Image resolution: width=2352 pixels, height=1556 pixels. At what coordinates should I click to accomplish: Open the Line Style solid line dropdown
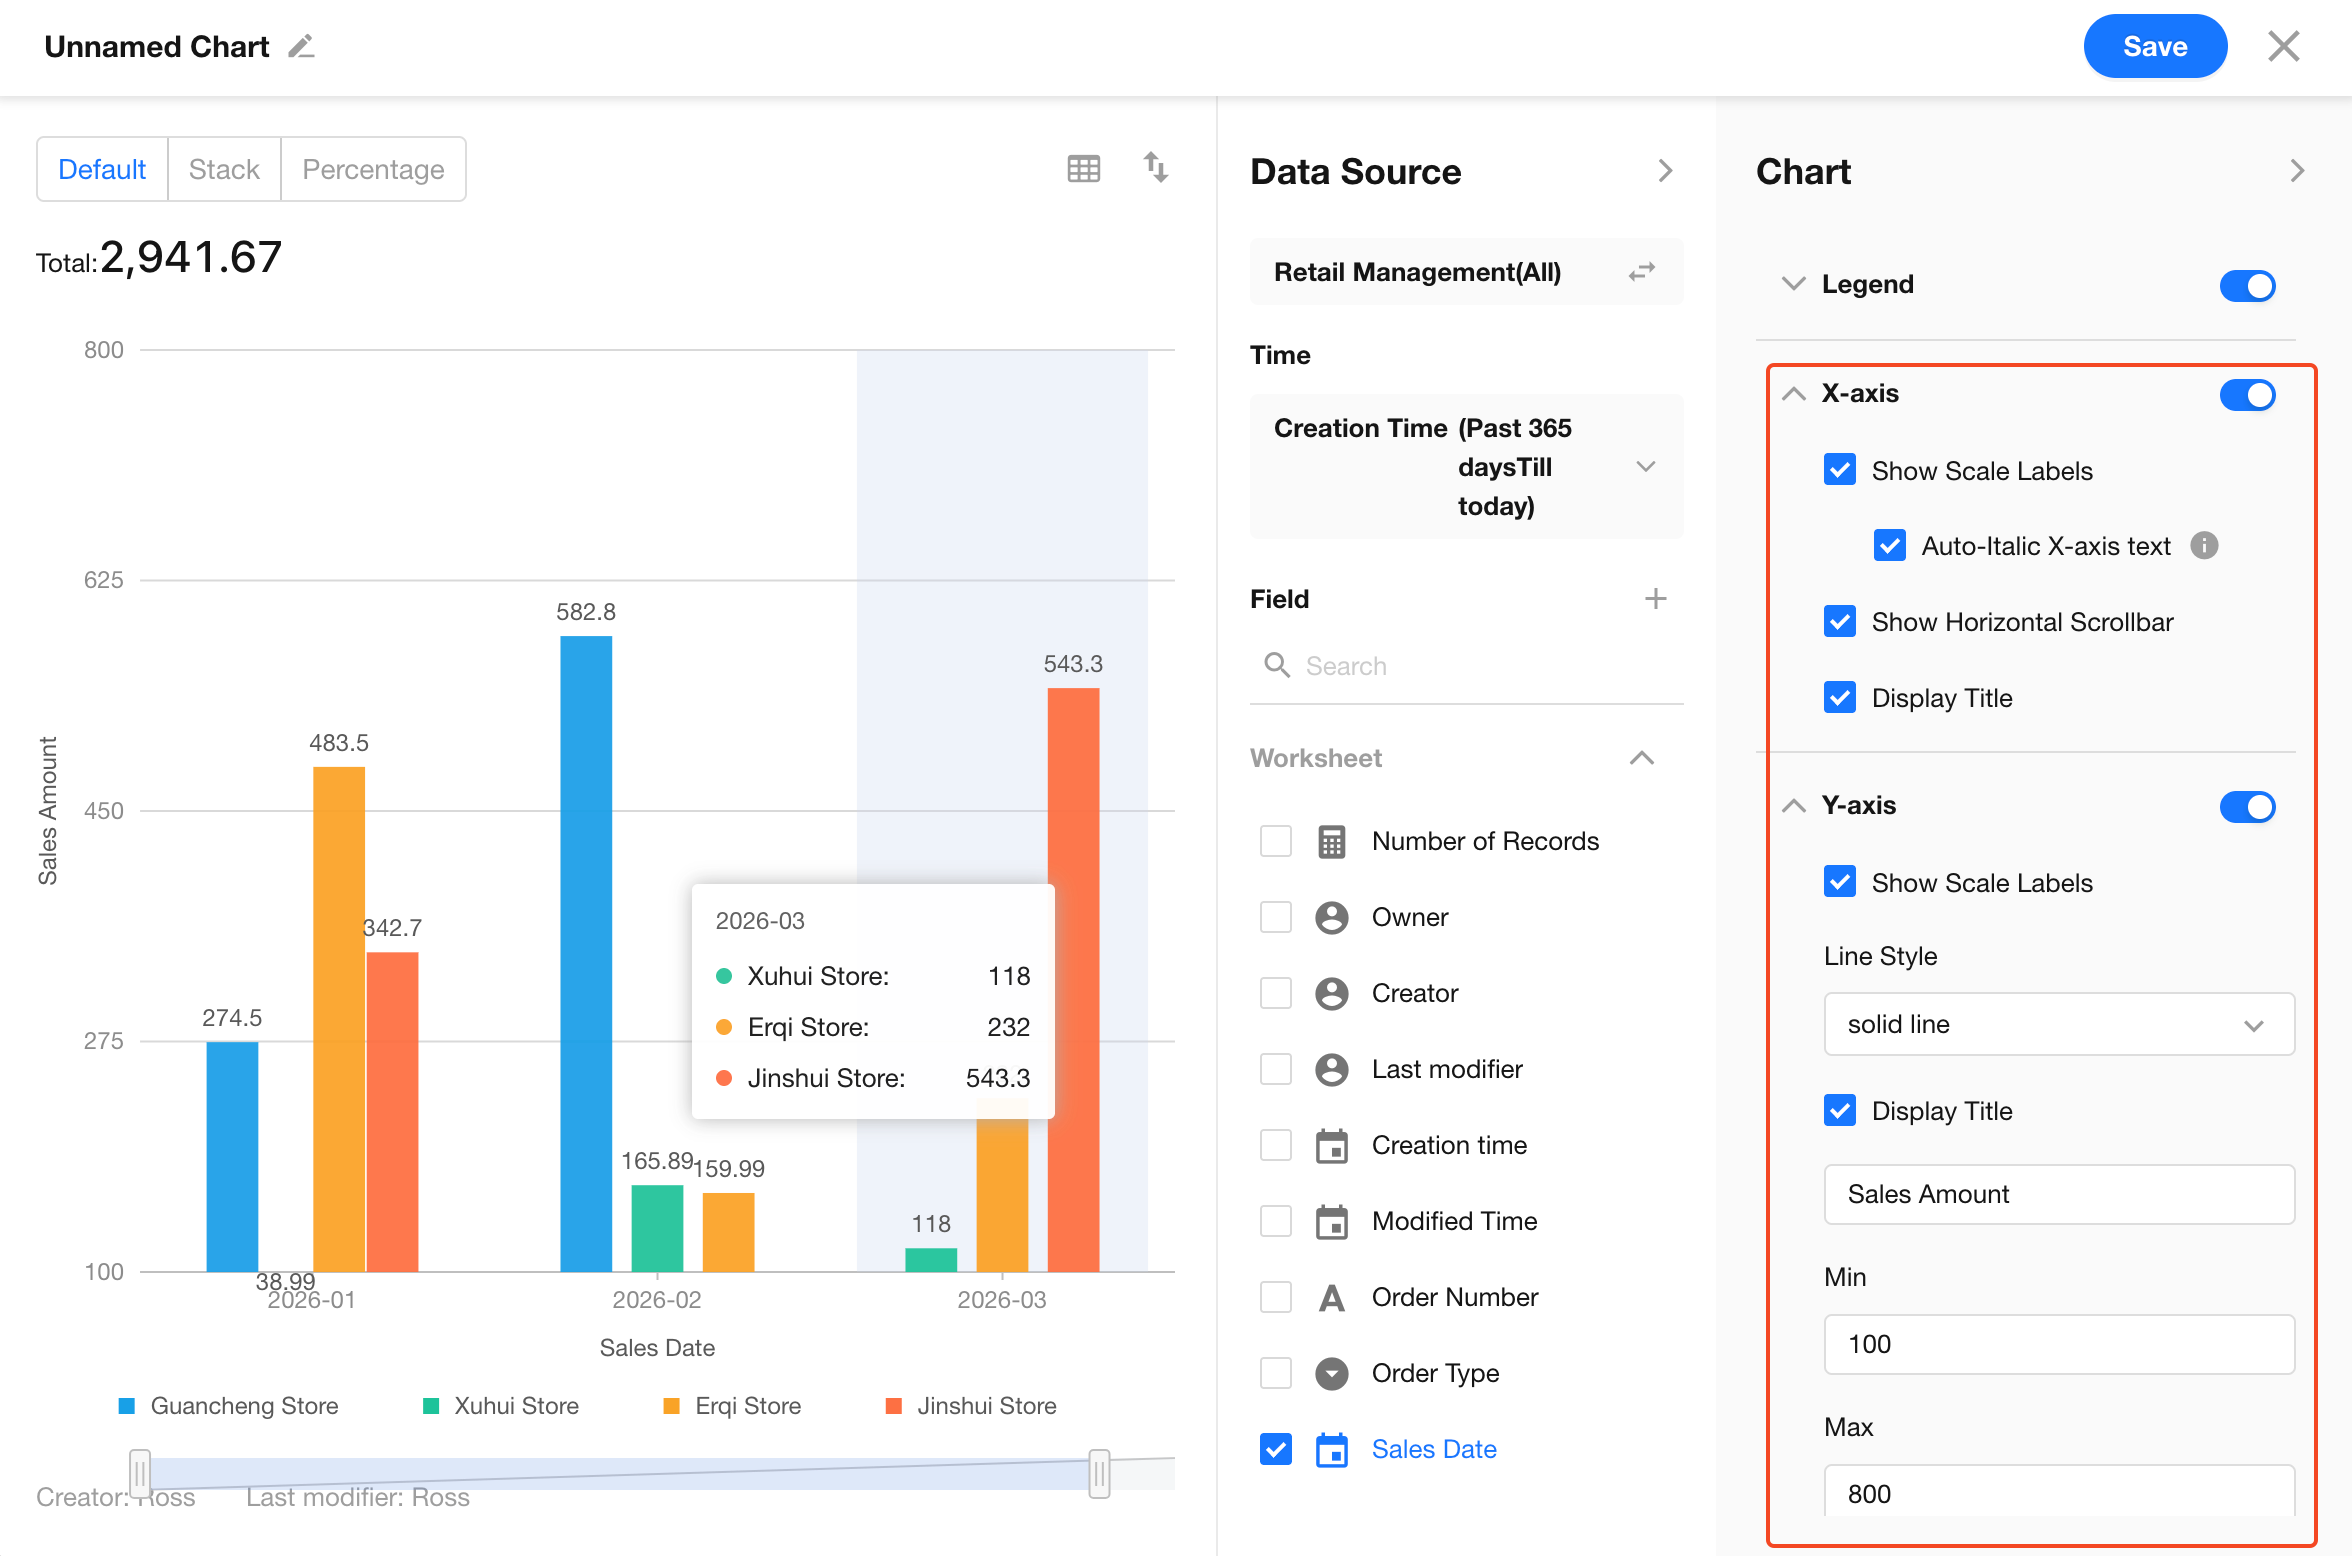pos(2058,1025)
